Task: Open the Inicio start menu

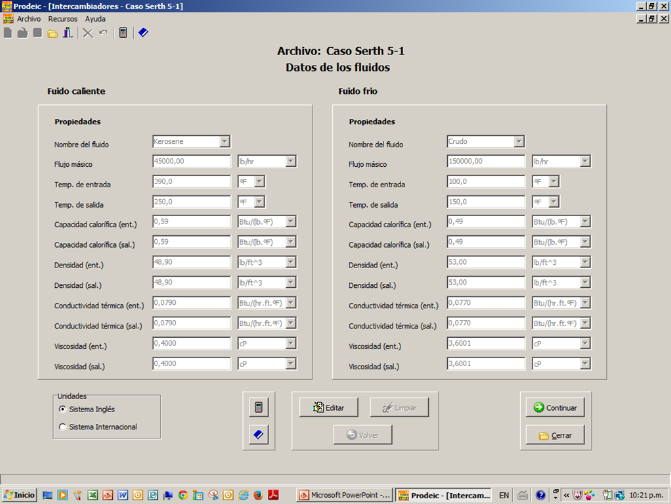Action: pyautogui.click(x=19, y=495)
